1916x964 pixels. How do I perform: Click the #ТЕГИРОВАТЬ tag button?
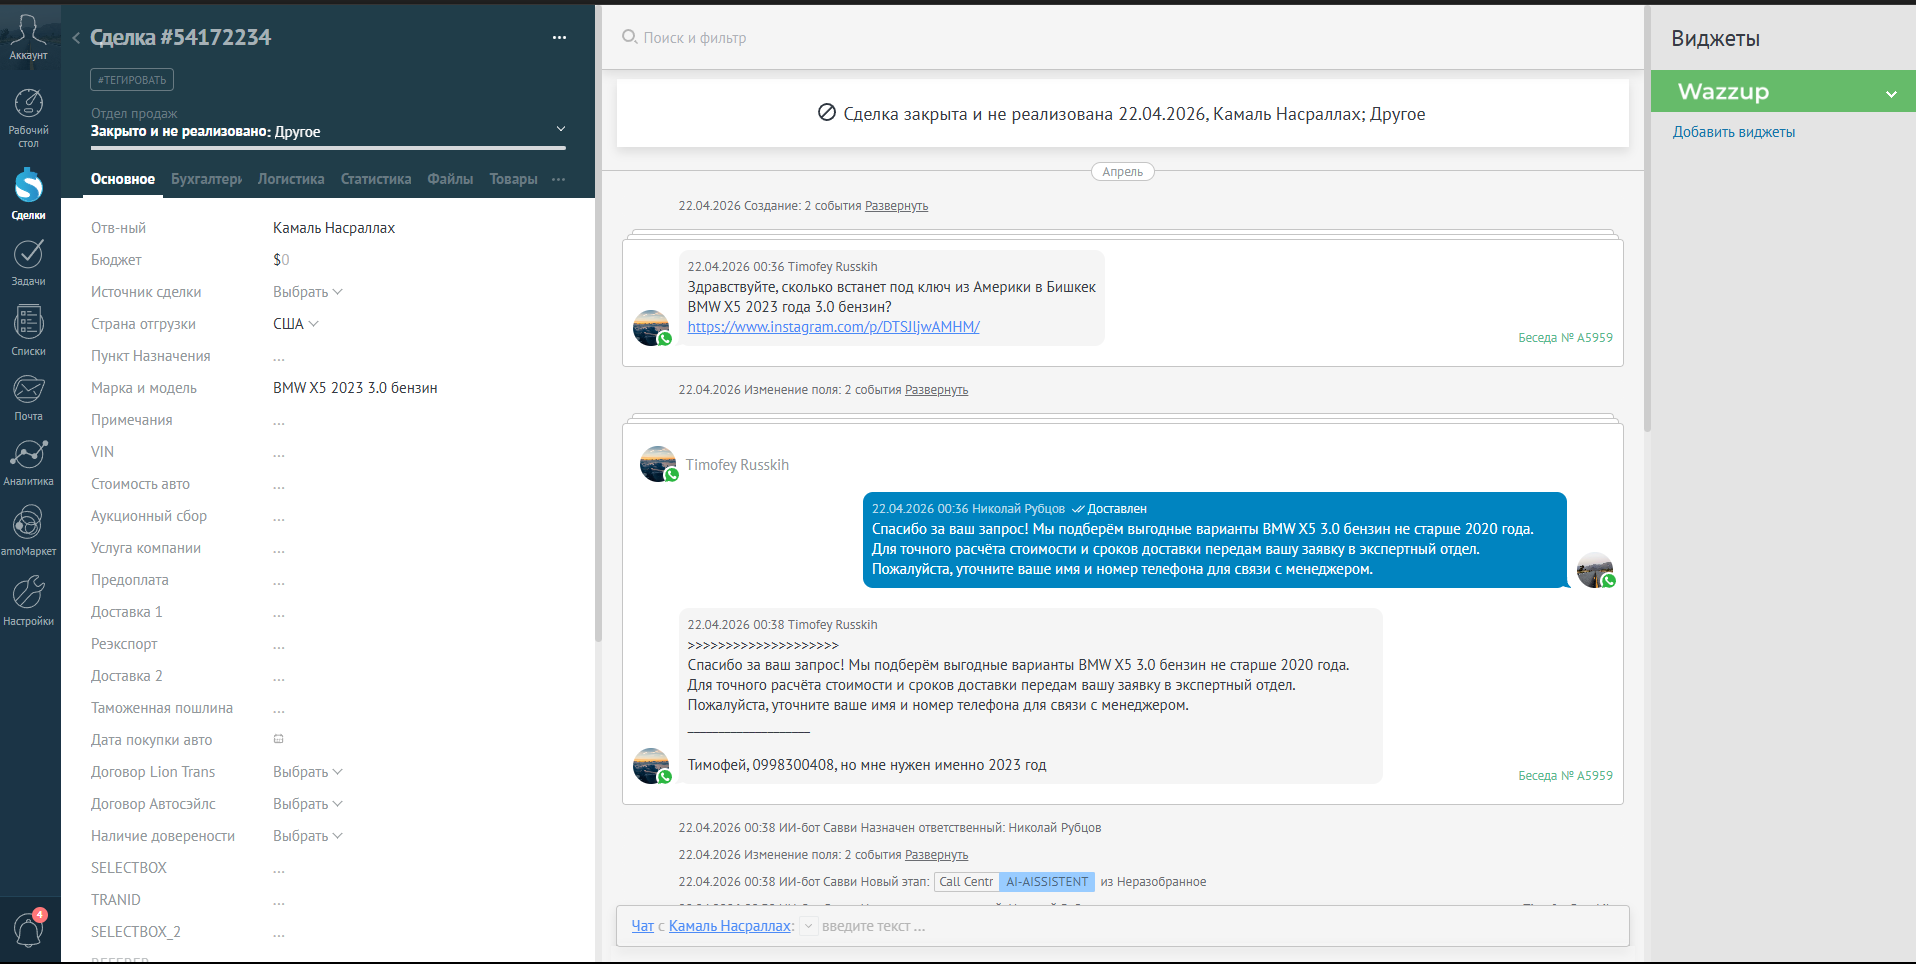point(132,80)
